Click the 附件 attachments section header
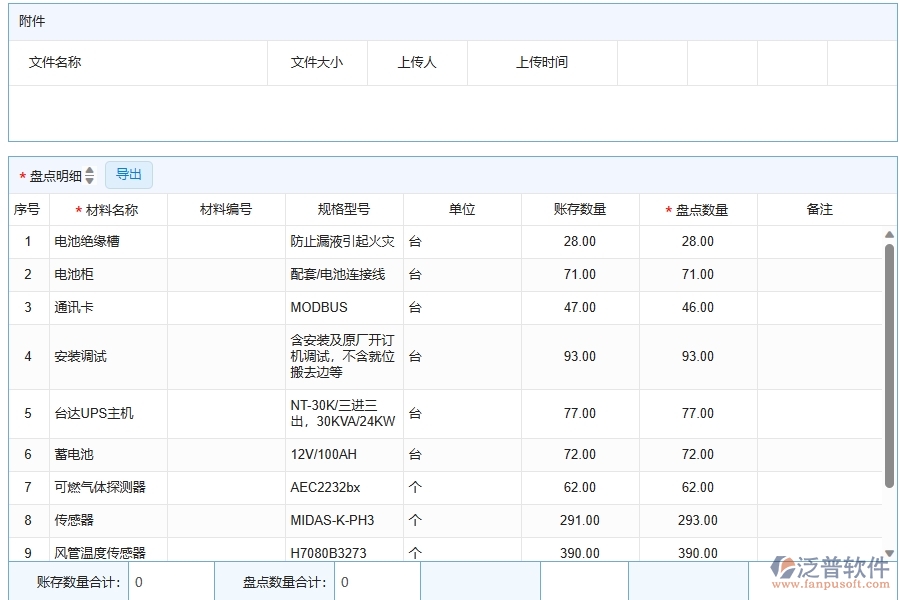The height and width of the screenshot is (600, 900). coord(32,20)
